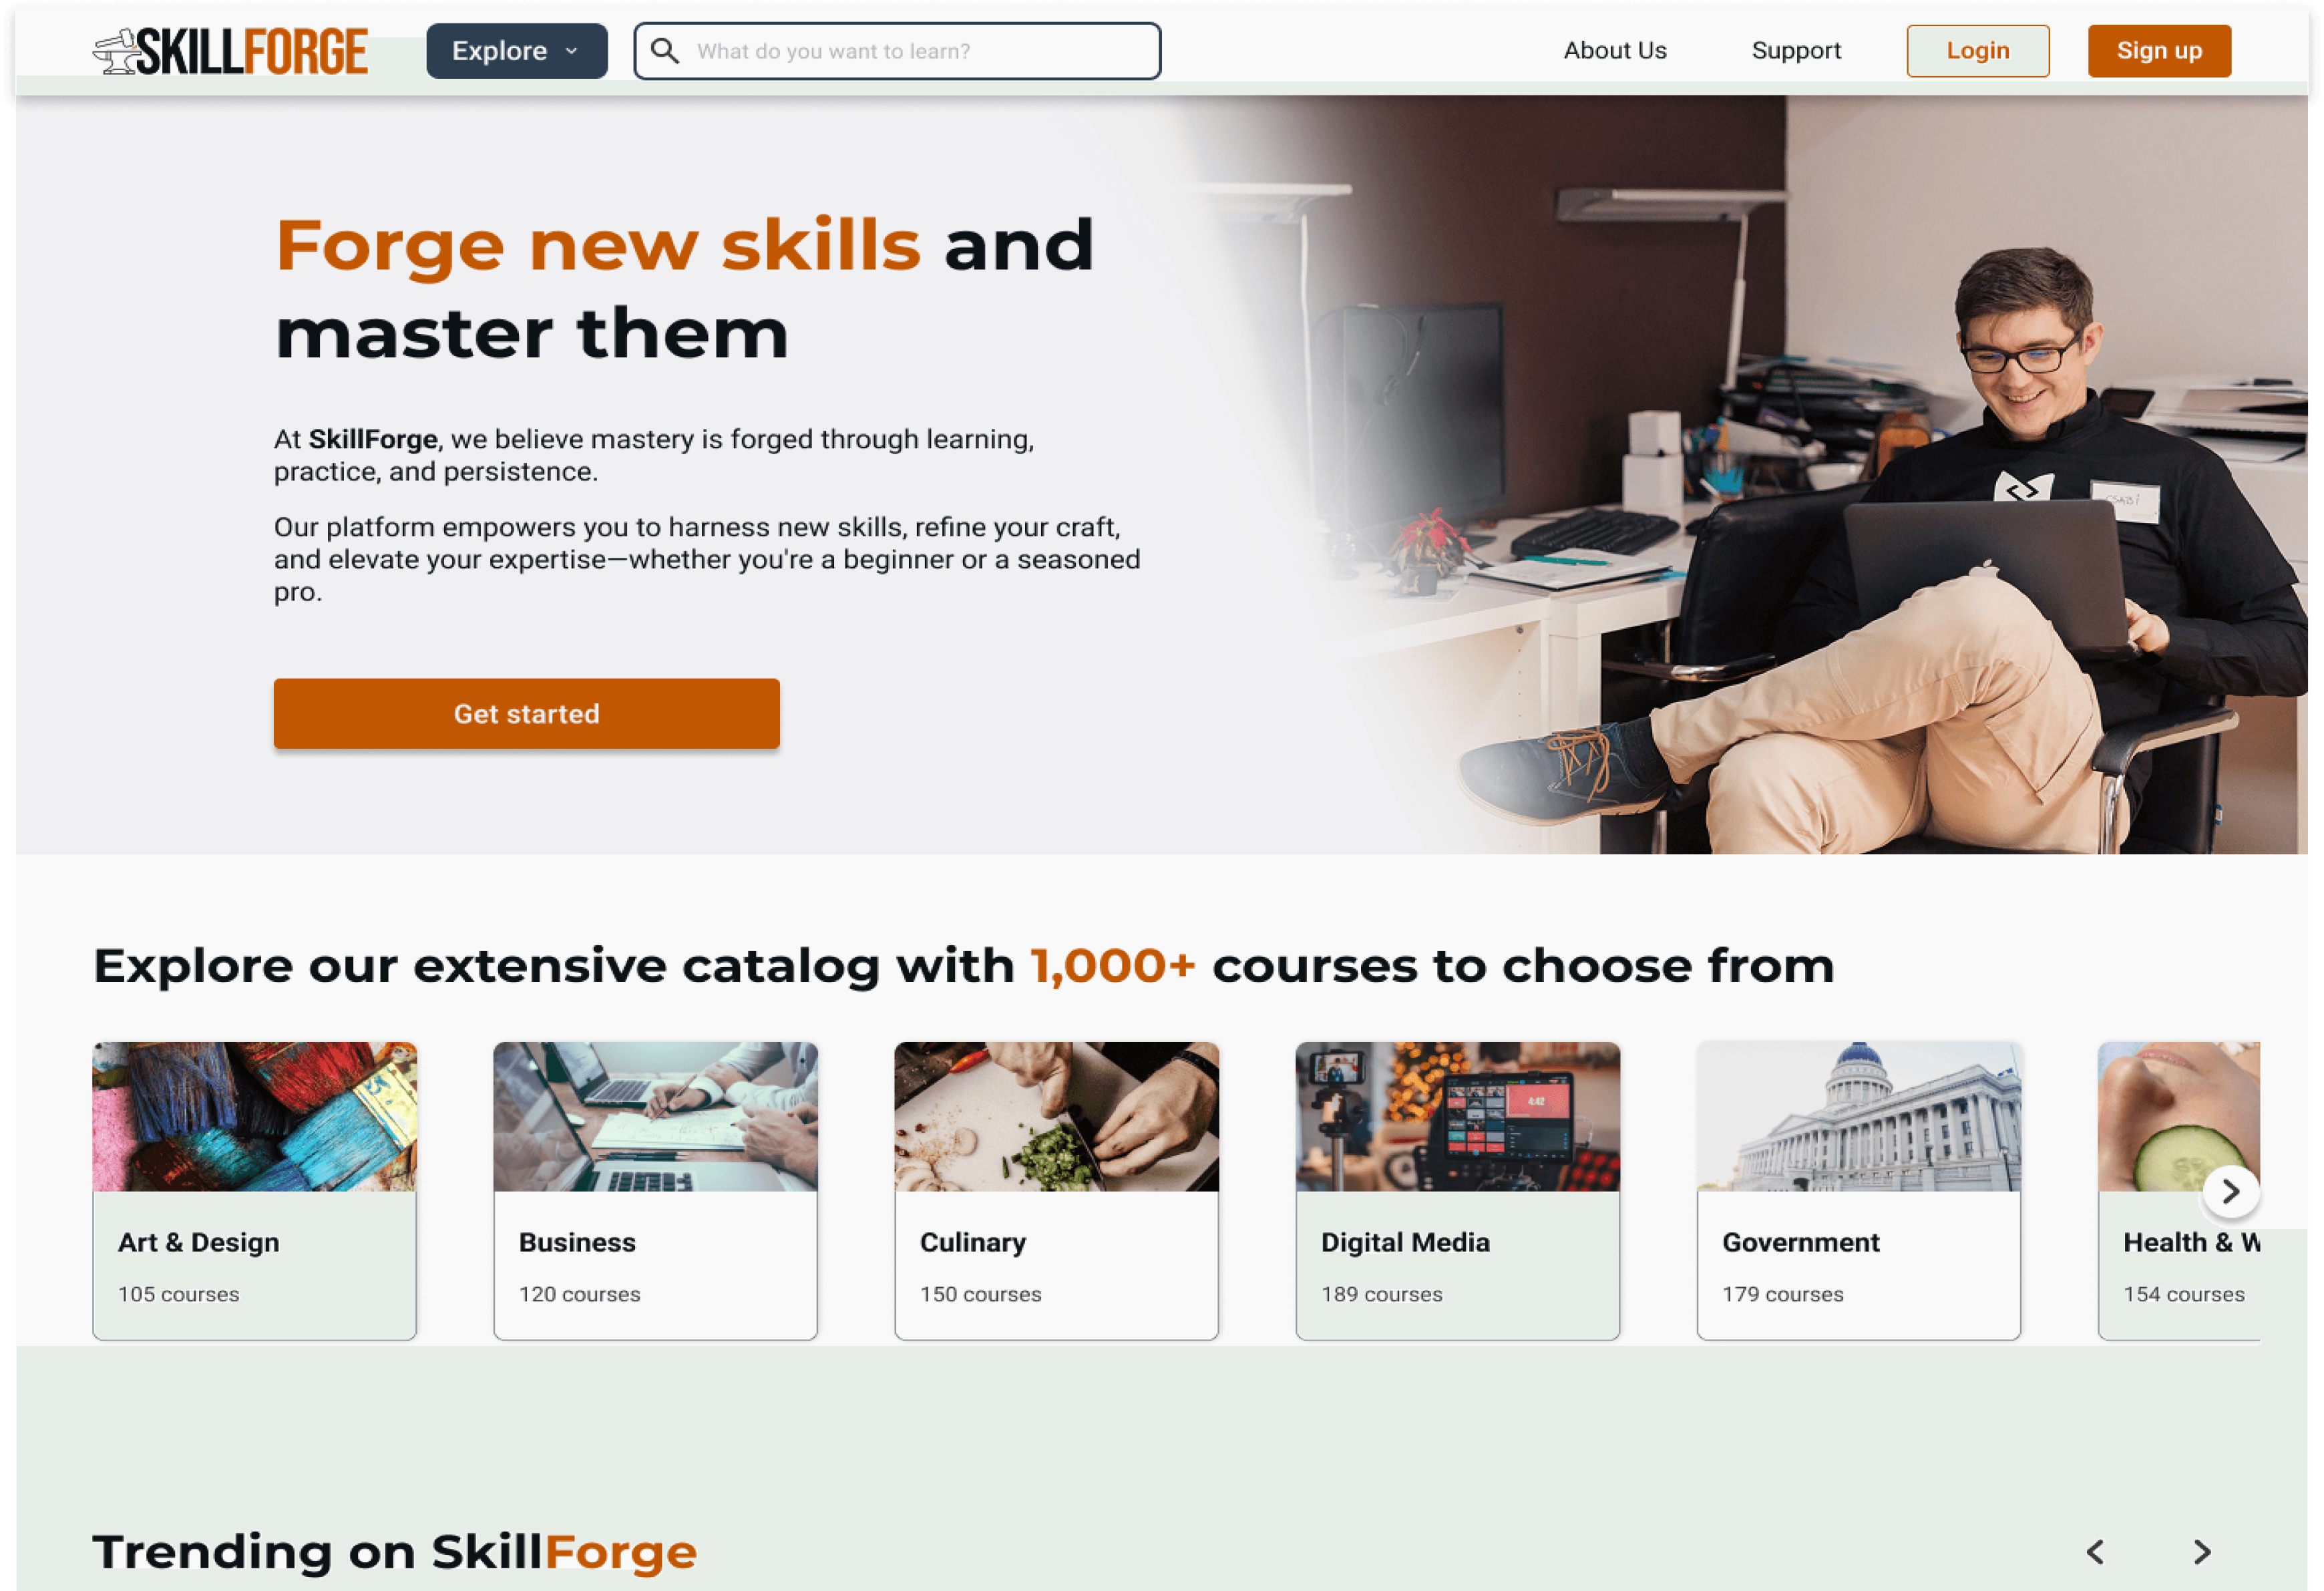The width and height of the screenshot is (2324, 1591).
Task: Select the Culinary category thumbnail
Action: pyautogui.click(x=1056, y=1116)
